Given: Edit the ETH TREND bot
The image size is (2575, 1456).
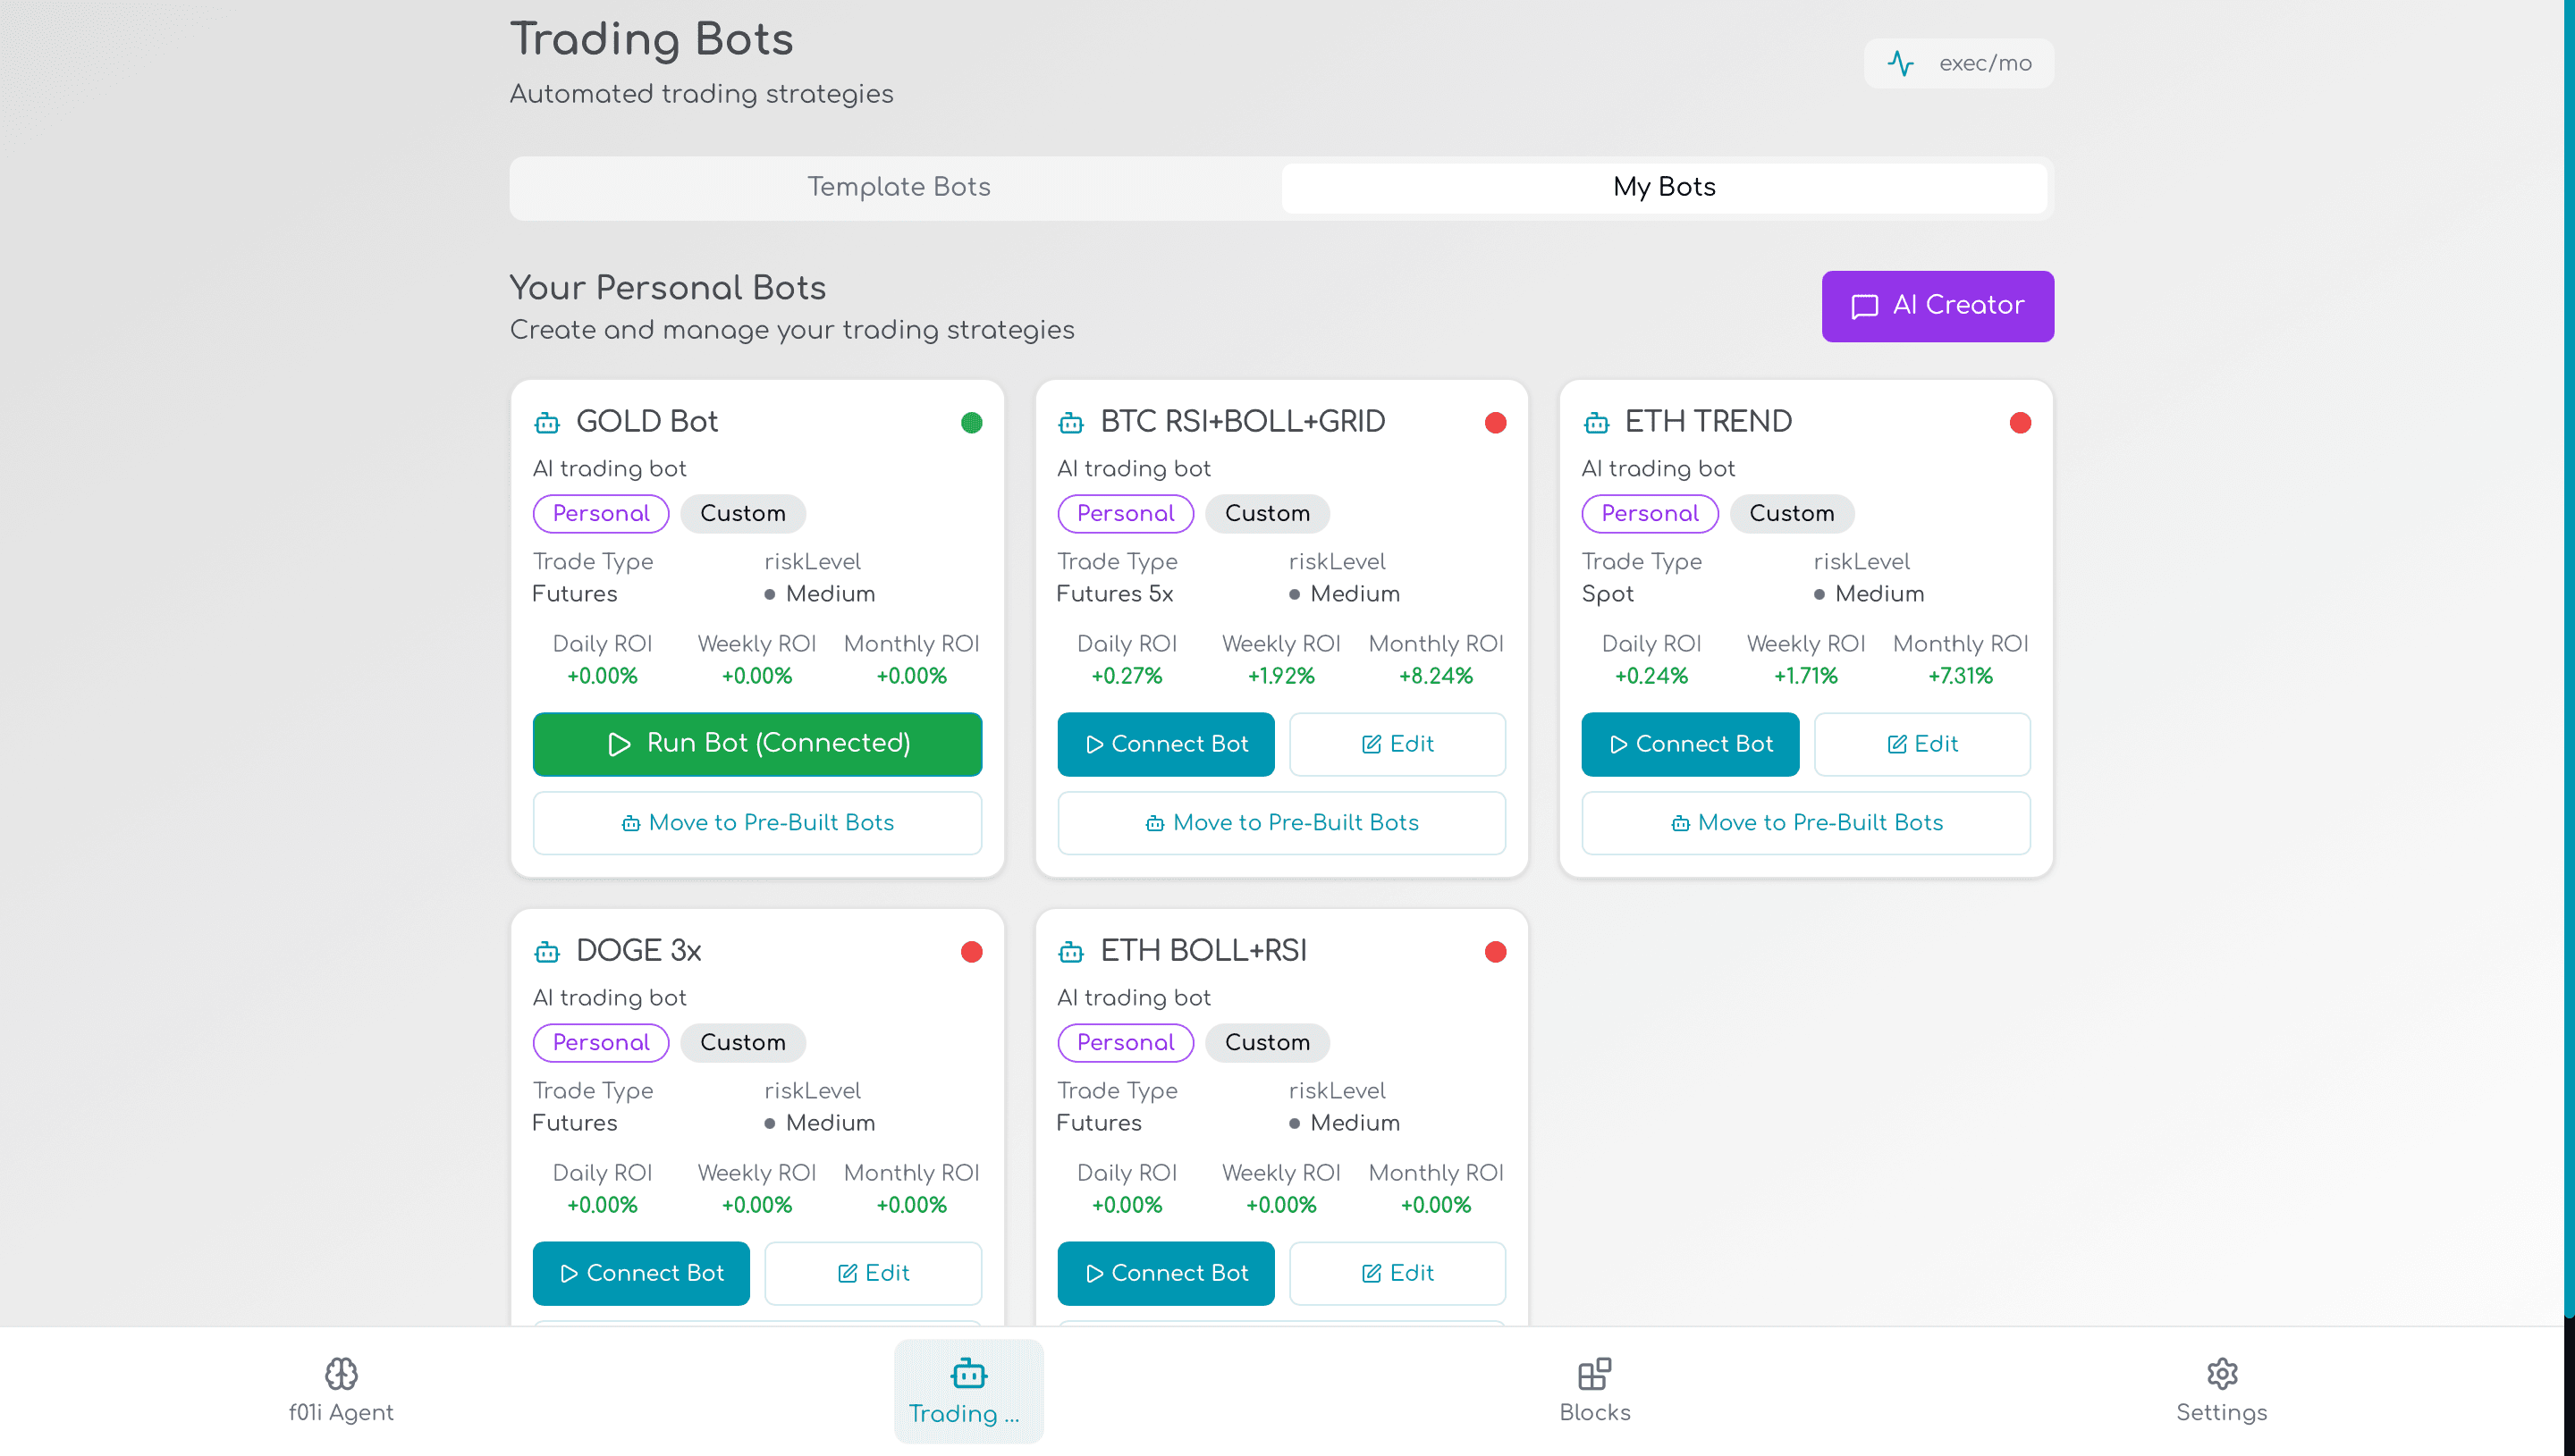Looking at the screenshot, I should [x=1921, y=744].
